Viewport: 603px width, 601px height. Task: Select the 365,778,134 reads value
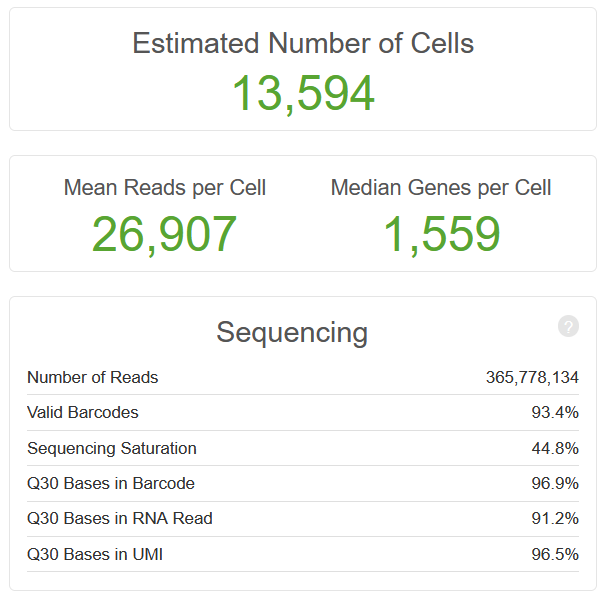[x=532, y=377]
